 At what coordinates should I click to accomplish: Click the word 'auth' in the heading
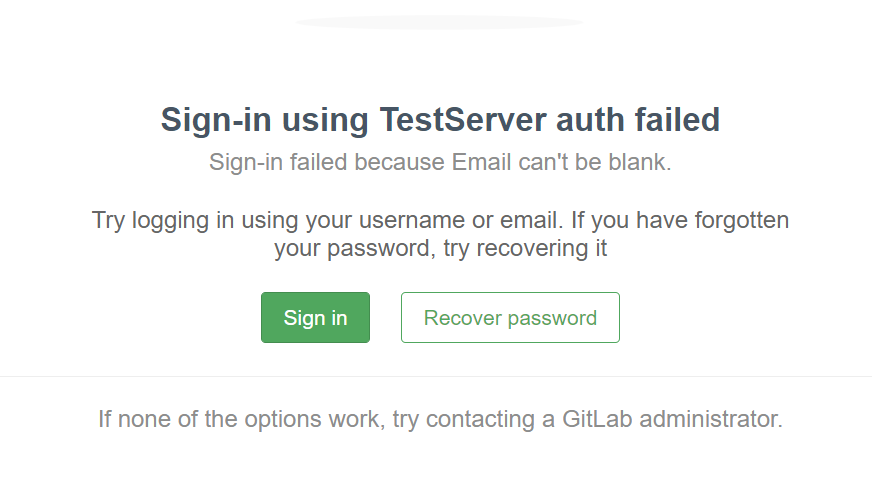[x=591, y=120]
